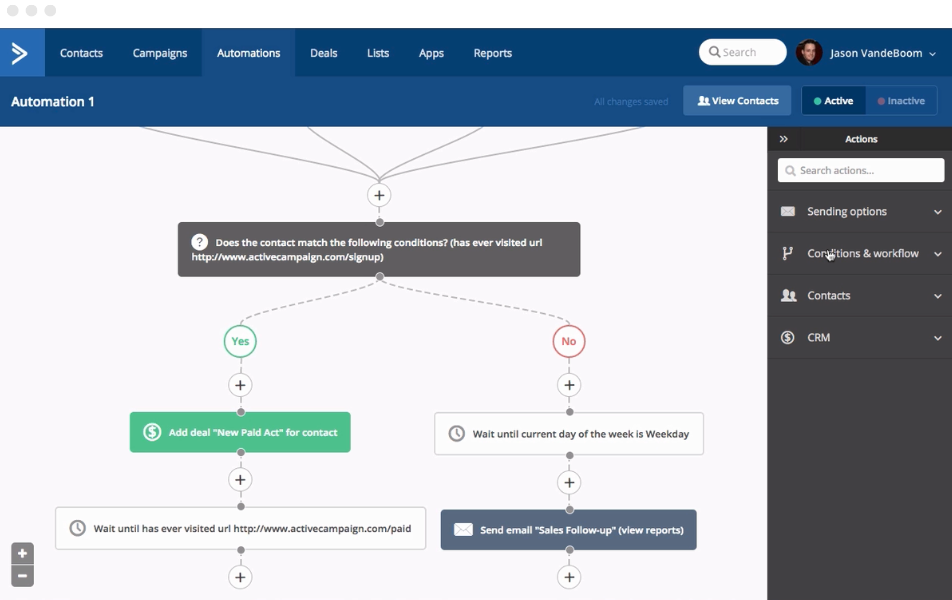
Task: Click the Sending options envelope icon
Action: 787,211
